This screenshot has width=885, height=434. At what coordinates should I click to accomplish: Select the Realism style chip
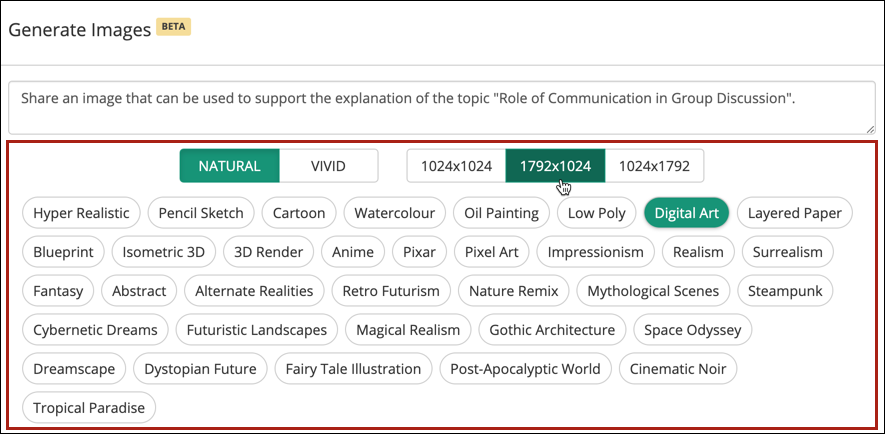pos(698,252)
